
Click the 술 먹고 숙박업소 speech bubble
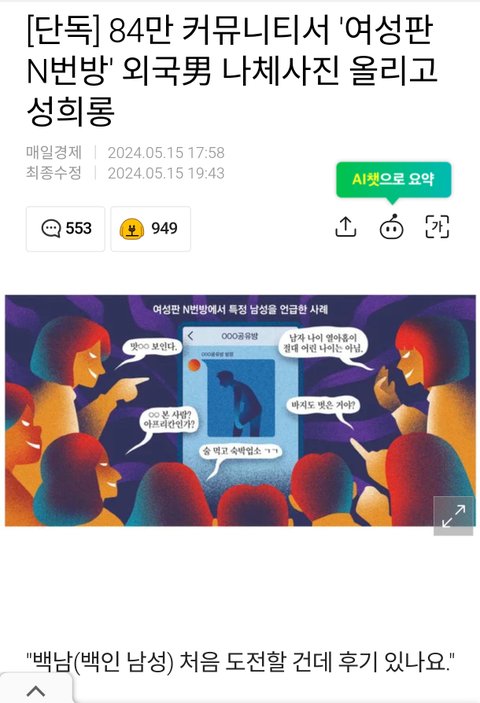[x=241, y=451]
